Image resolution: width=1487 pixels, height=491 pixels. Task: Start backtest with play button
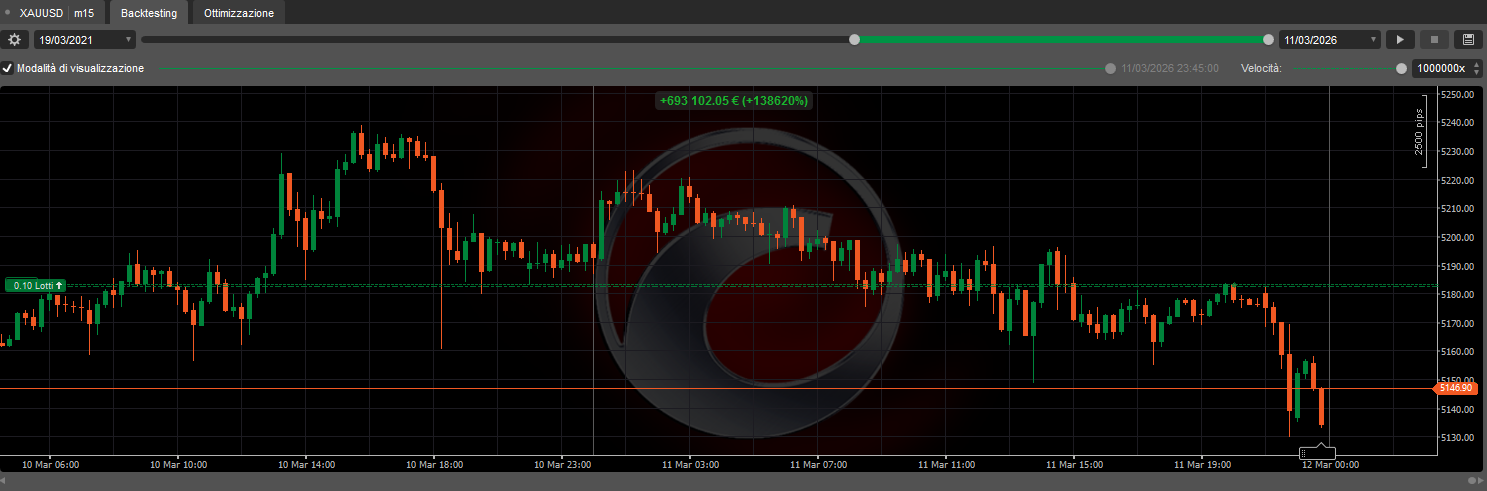(1400, 40)
